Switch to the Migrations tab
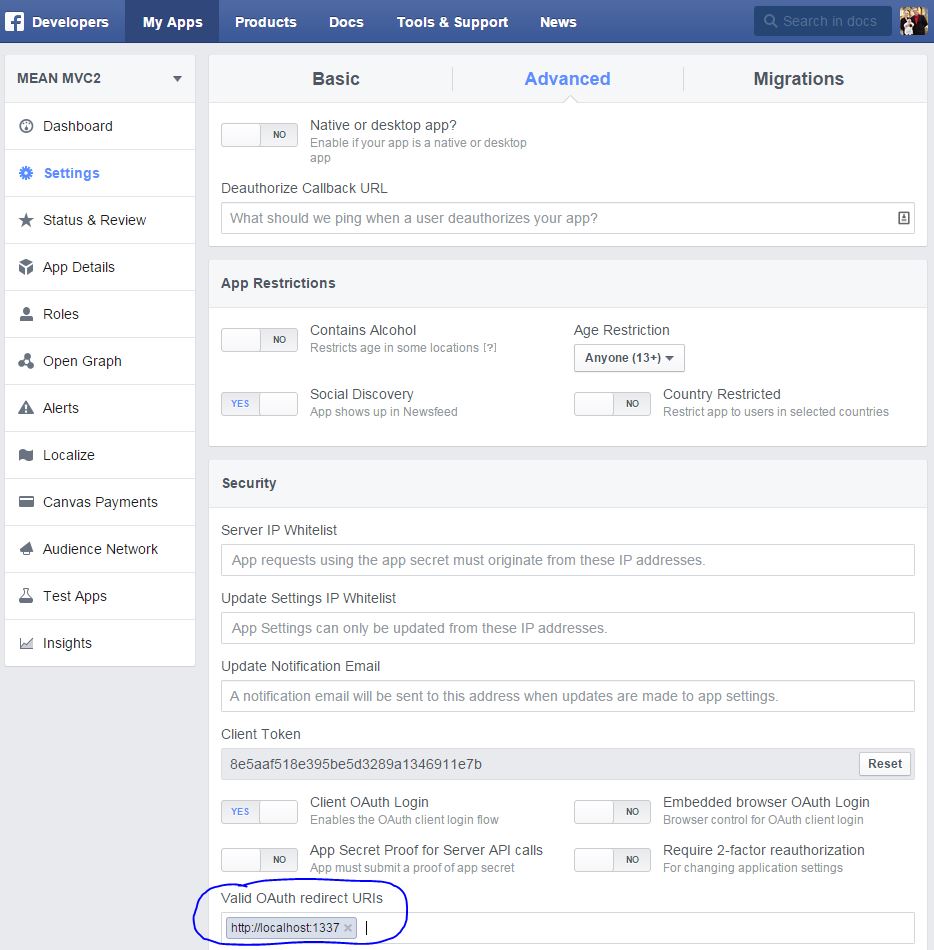Screen dimensions: 934x950 798,79
